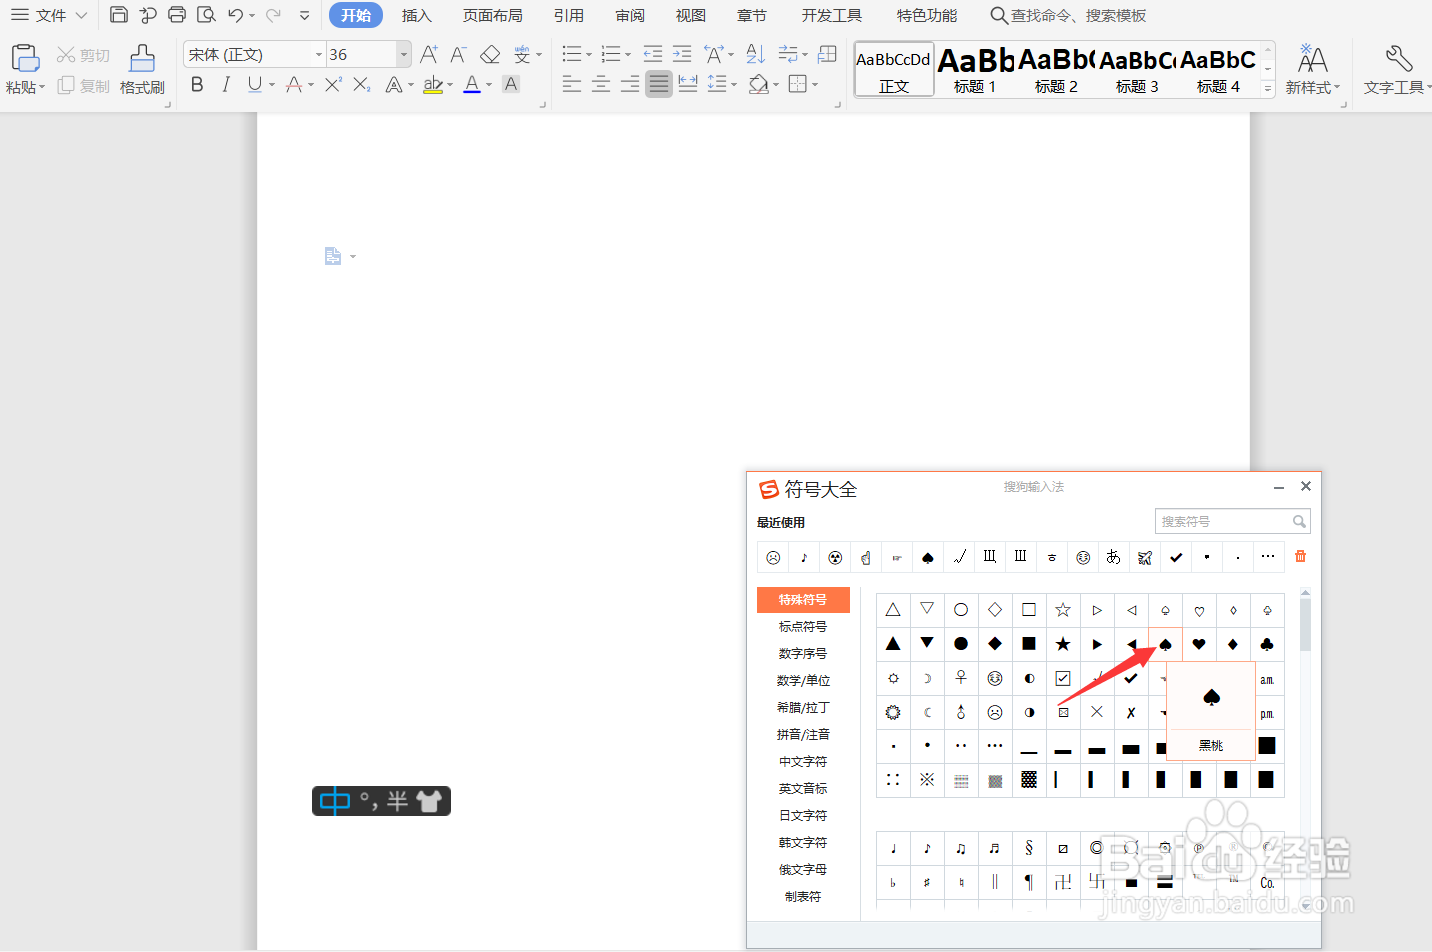Click the Paste clipboard icon

[25, 58]
